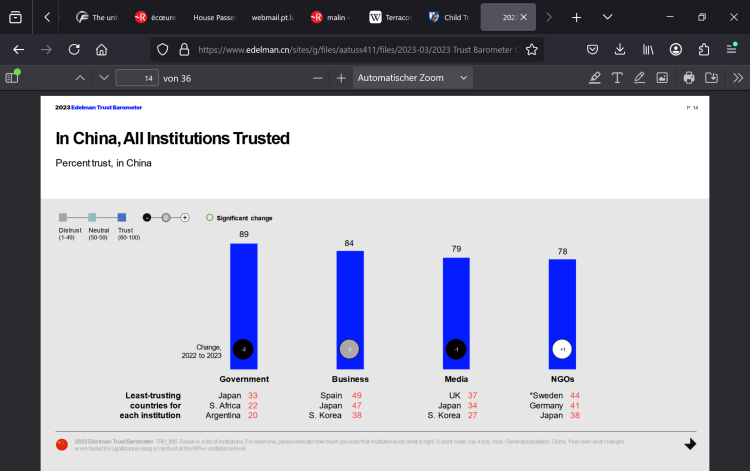Click the edelman.cn URL address field
The image size is (750, 471).
pos(358,50)
